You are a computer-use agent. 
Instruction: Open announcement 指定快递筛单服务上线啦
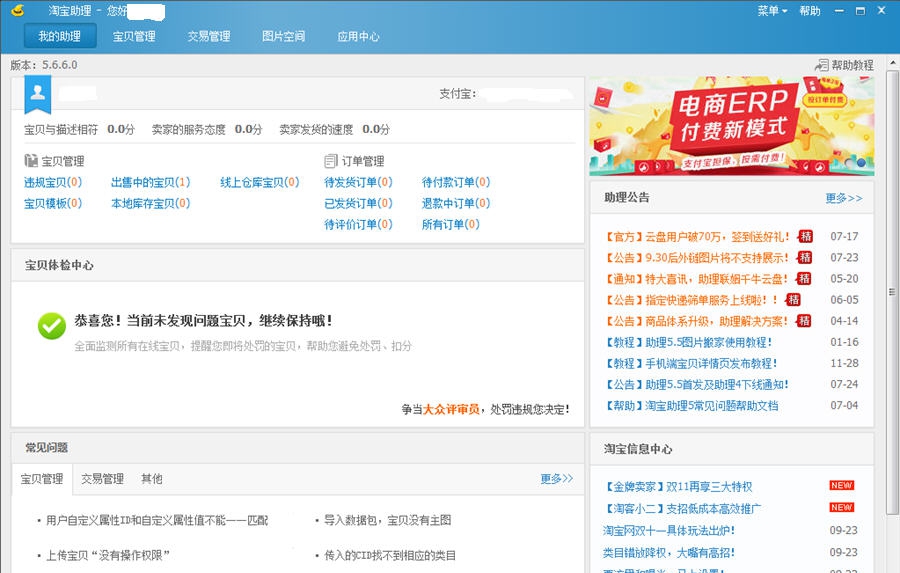692,300
